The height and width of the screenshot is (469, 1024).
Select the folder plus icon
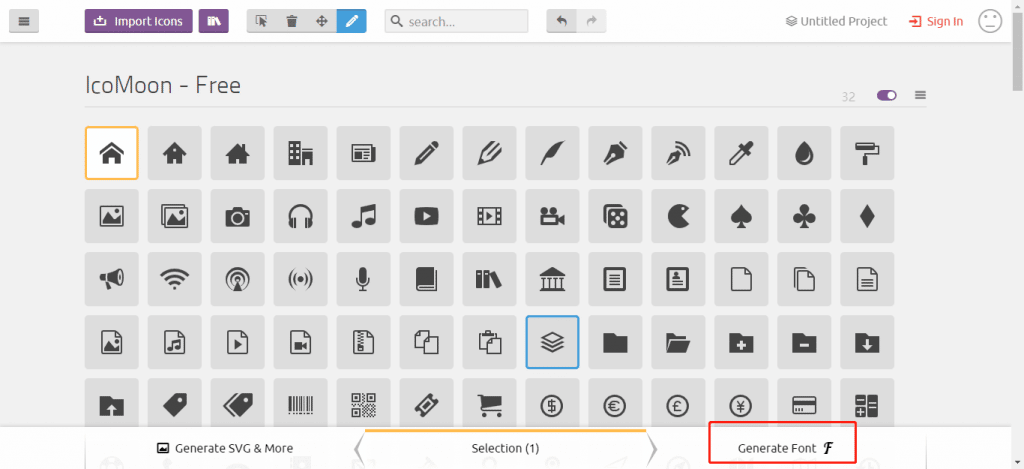tap(741, 342)
